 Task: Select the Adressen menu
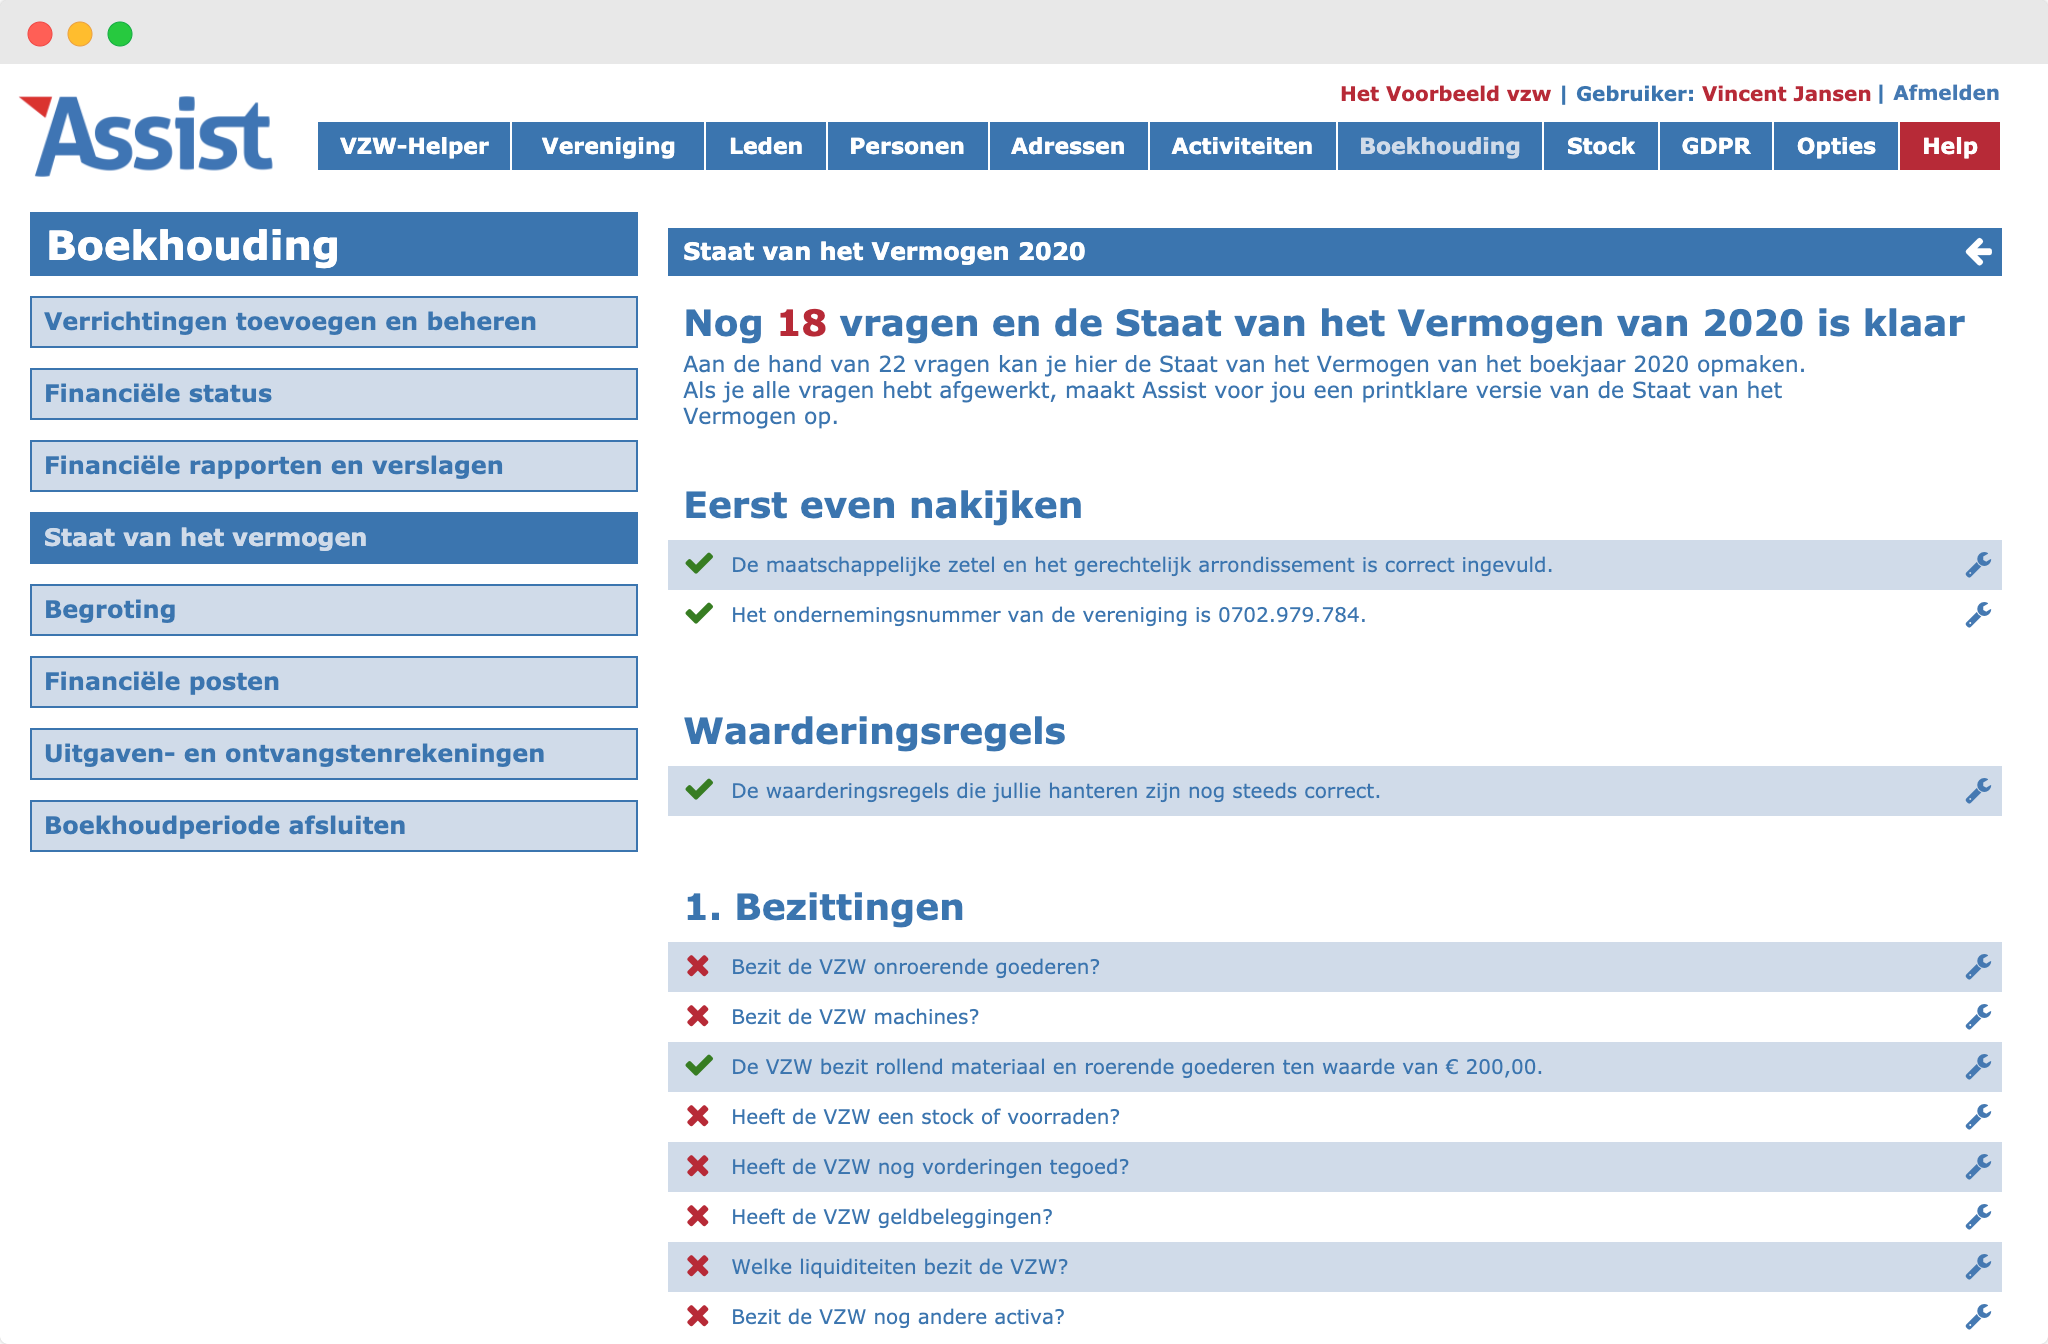pos(1068,146)
